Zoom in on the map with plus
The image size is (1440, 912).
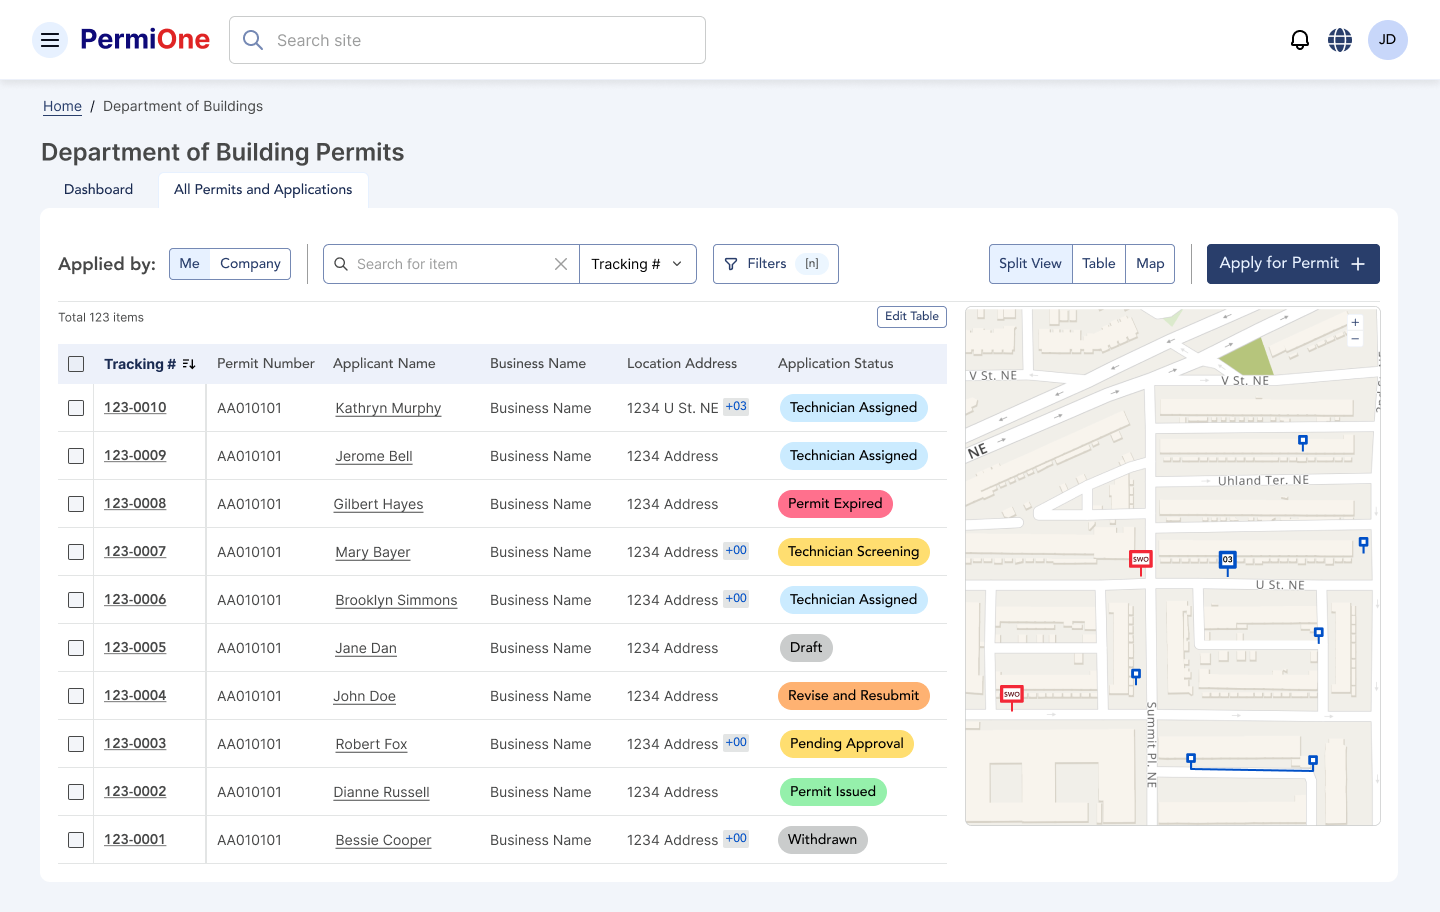(x=1355, y=323)
